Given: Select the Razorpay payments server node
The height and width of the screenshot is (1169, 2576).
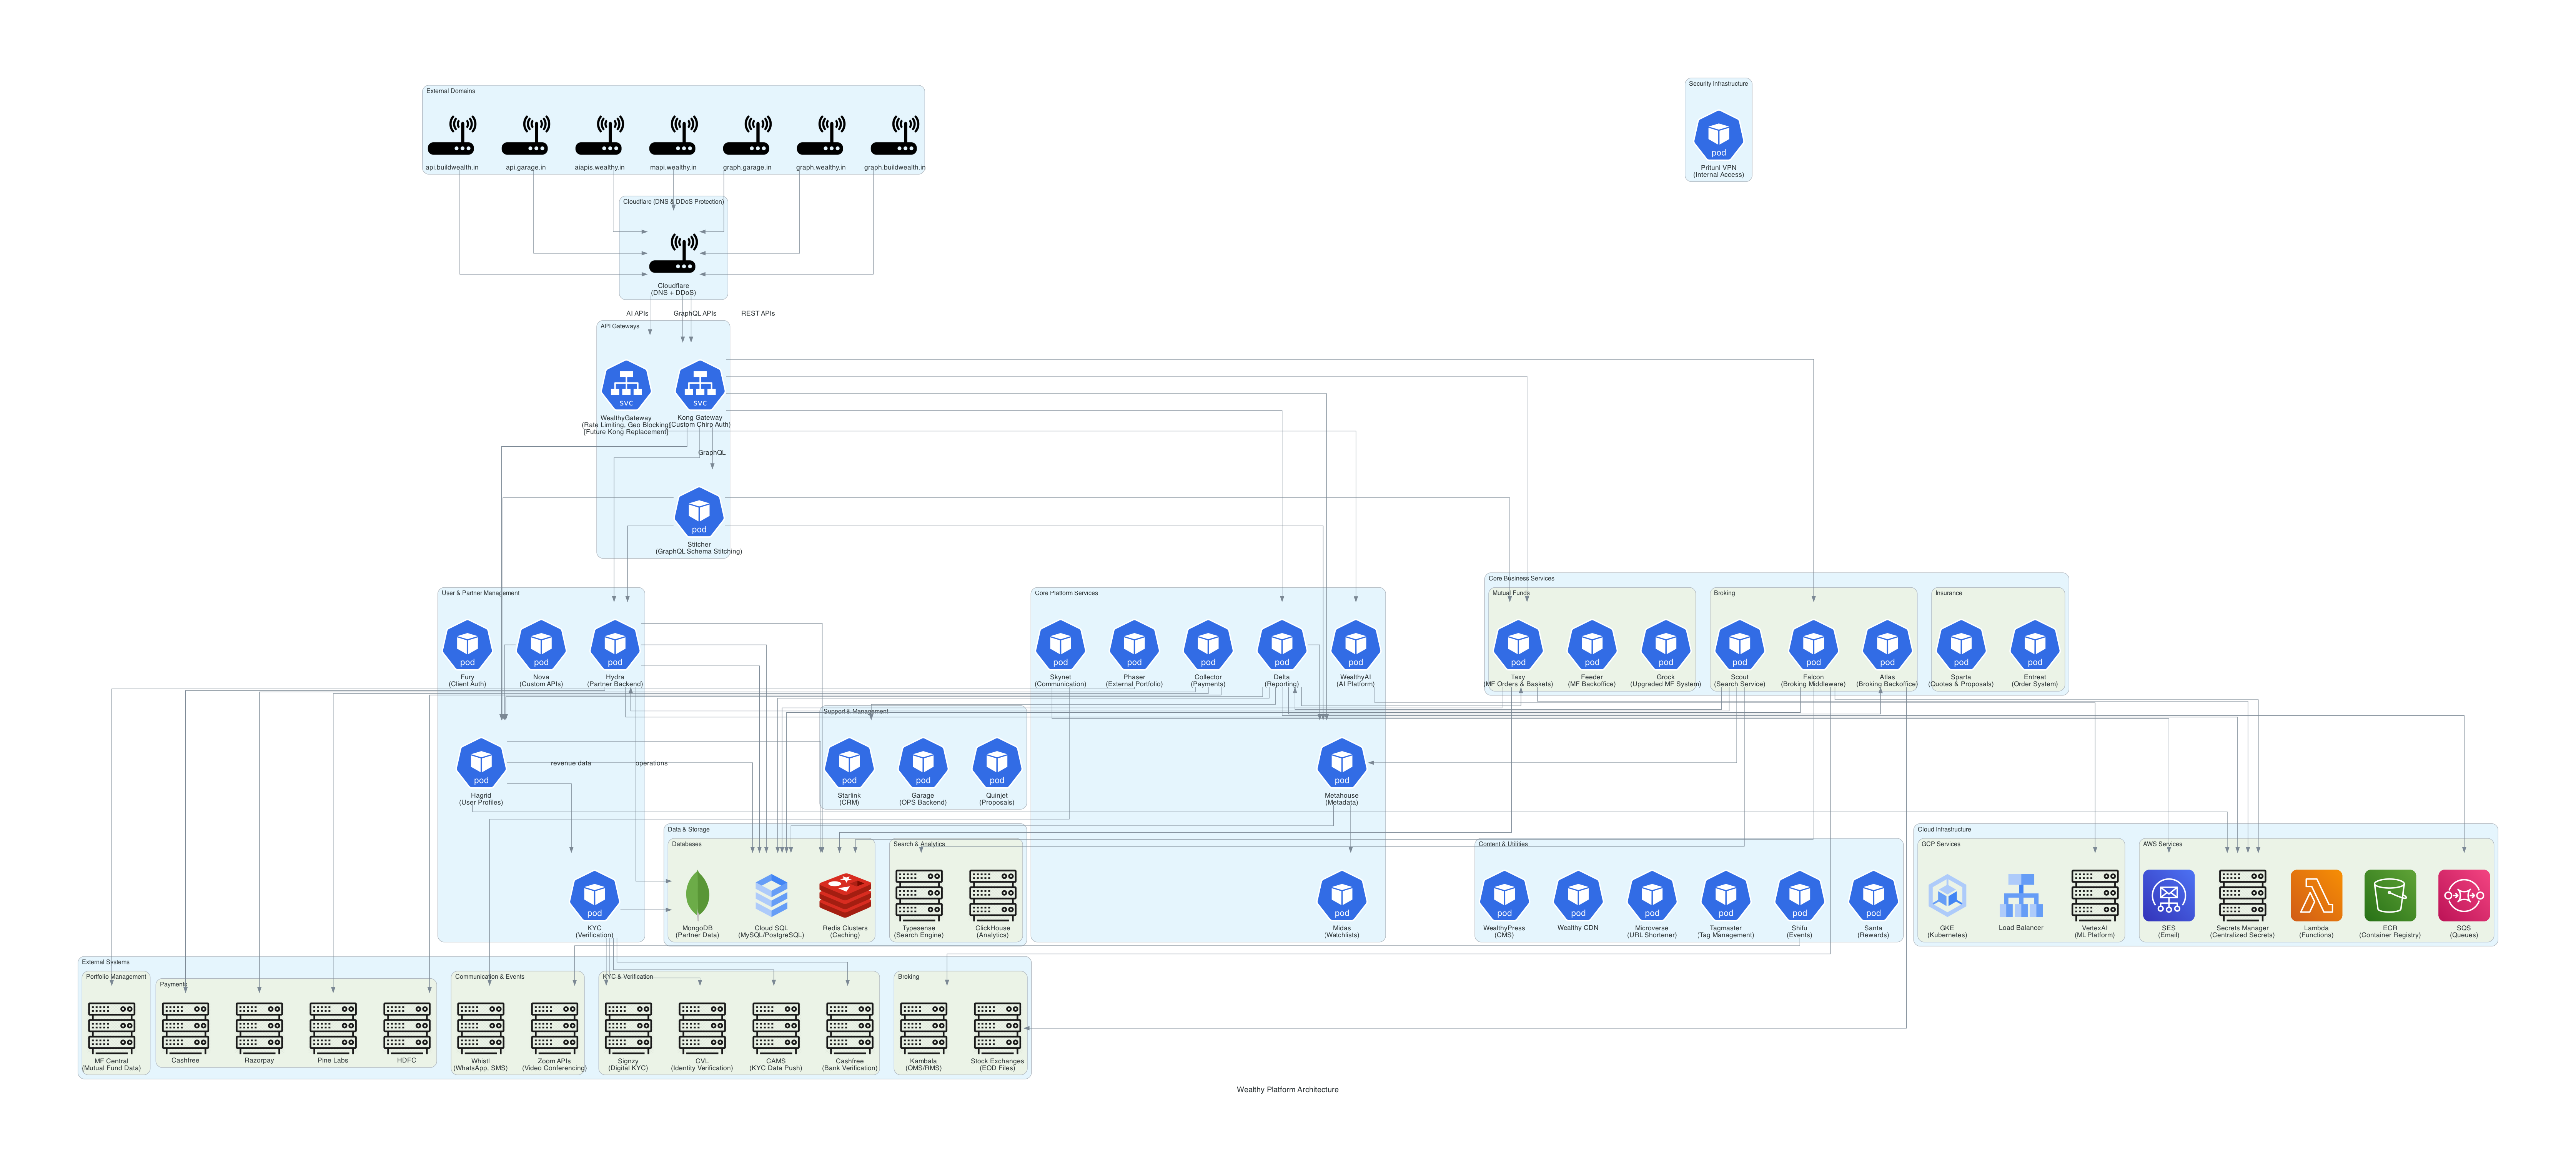Looking at the screenshot, I should point(259,1024).
